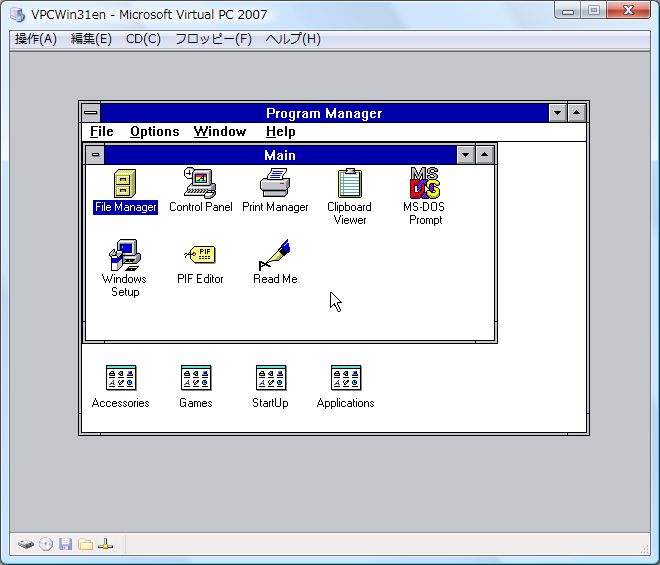Select the Control Panel icon
Screen dimensions: 660x565
tap(200, 183)
